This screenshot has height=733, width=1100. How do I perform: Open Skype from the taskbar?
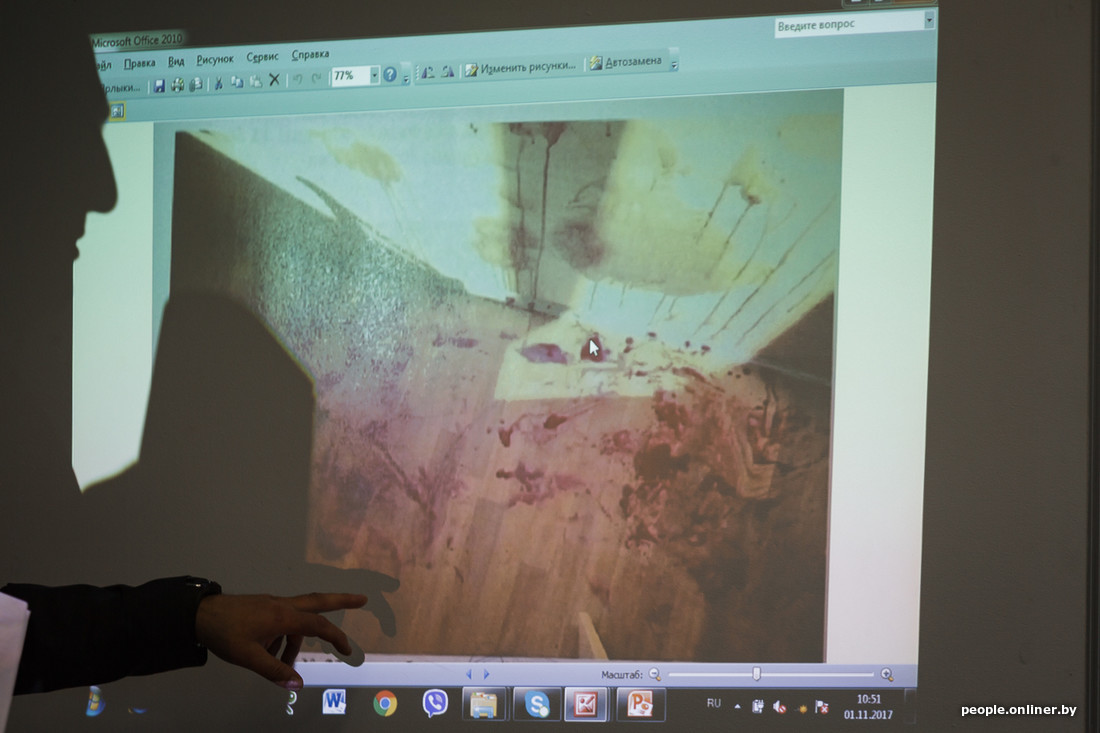coord(537,704)
